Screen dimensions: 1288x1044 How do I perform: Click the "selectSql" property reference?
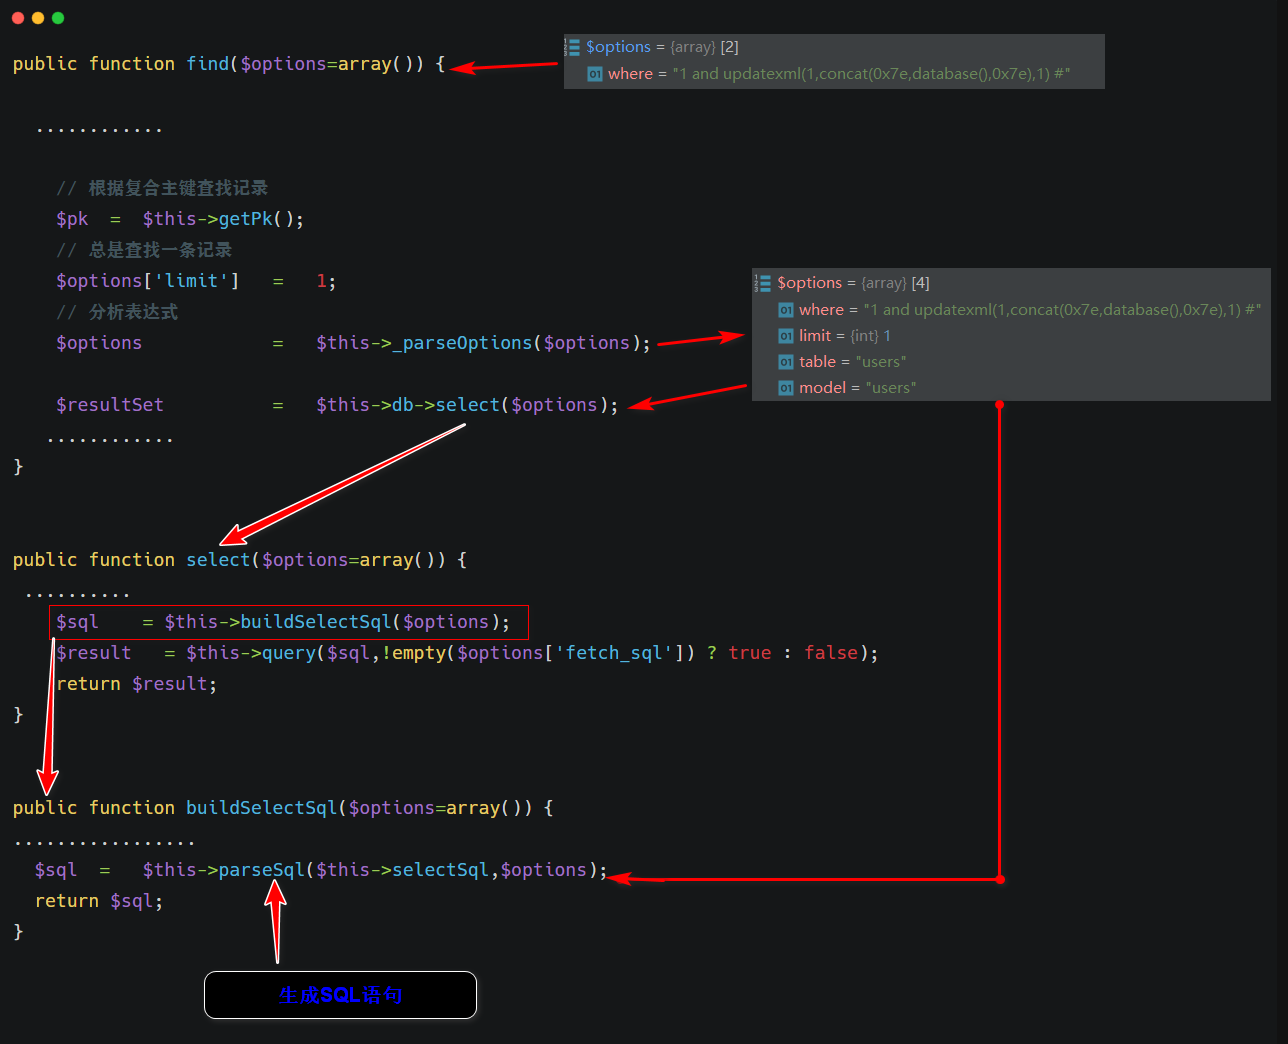coord(440,870)
